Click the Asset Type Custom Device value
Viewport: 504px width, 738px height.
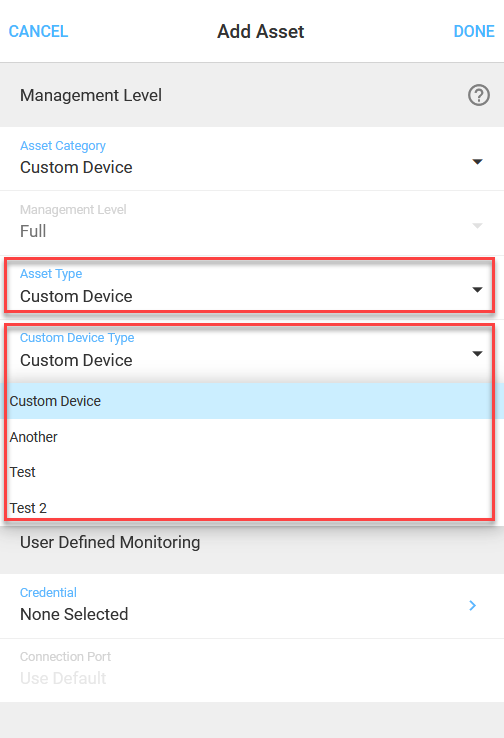tap(76, 297)
